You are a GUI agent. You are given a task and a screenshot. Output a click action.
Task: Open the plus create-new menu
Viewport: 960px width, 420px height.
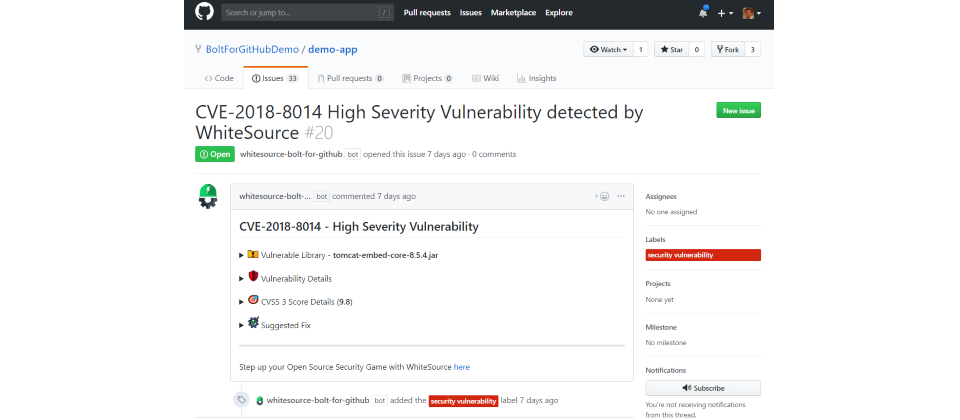(726, 13)
